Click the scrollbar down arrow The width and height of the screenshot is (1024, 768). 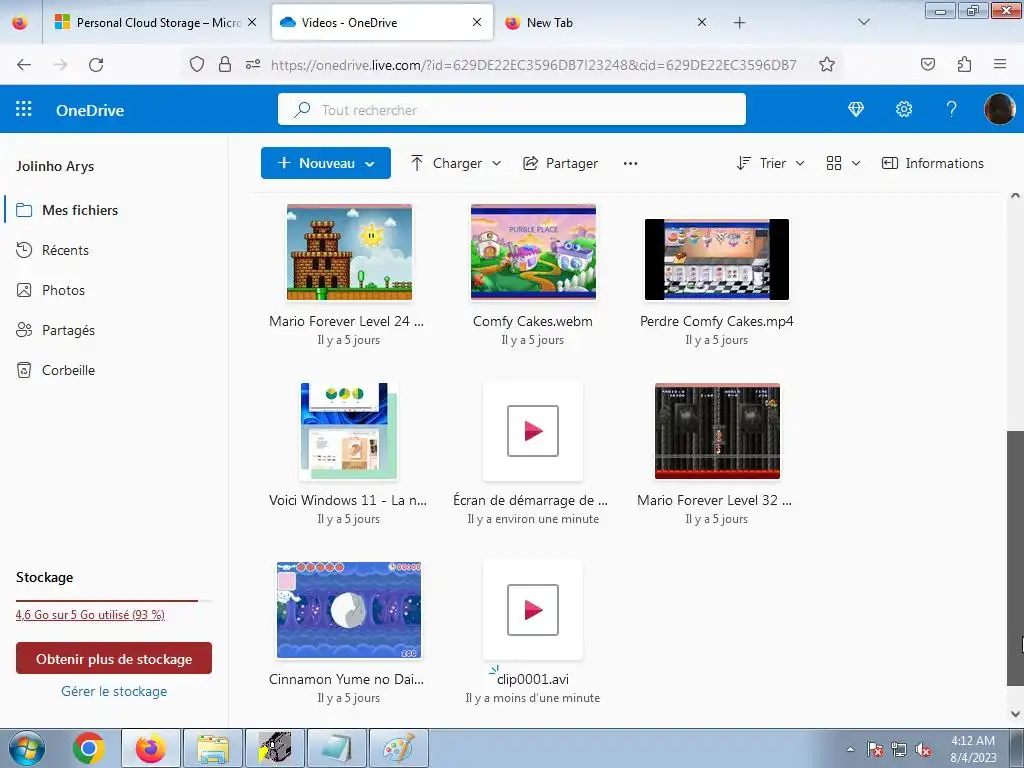(1015, 713)
